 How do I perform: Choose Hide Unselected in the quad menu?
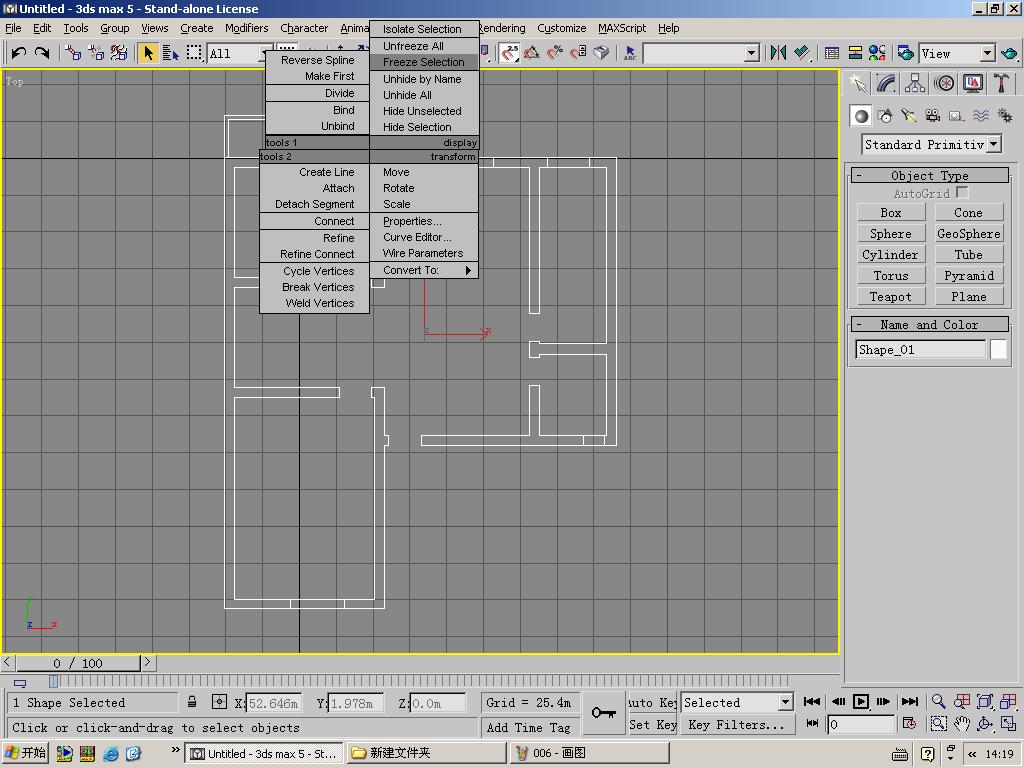(x=424, y=111)
